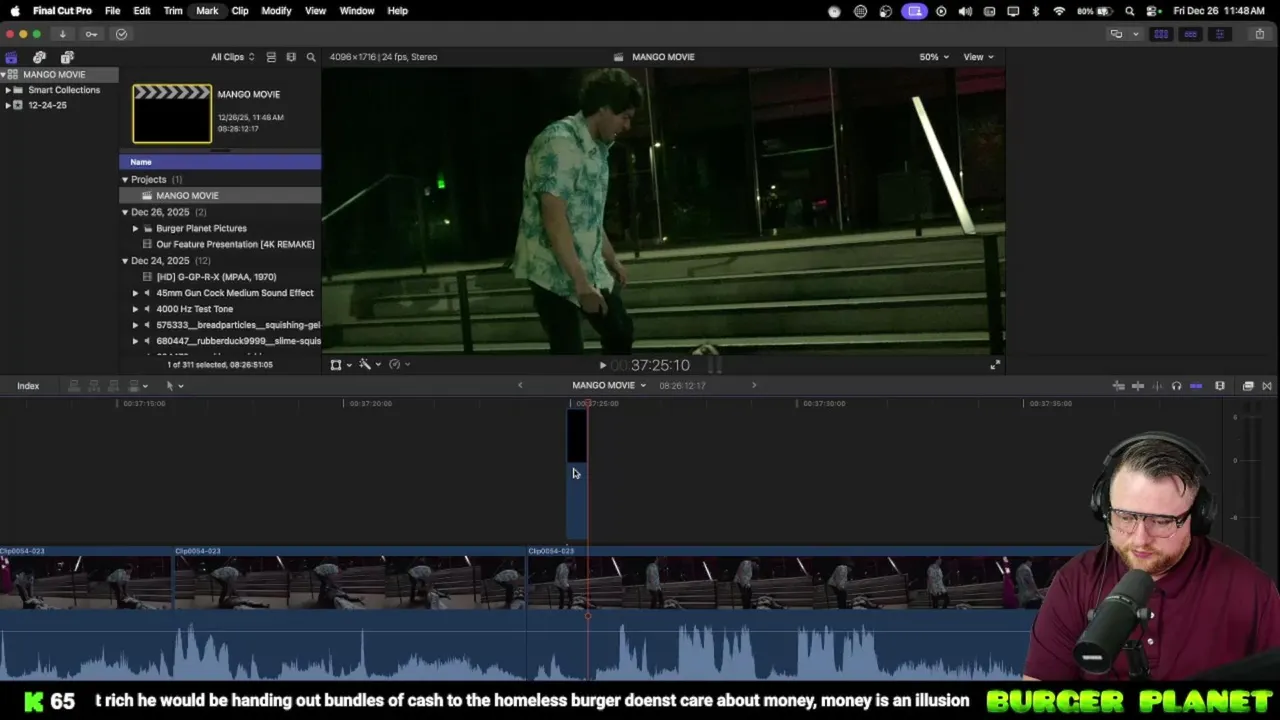Collapse the Projects group

[125, 180]
